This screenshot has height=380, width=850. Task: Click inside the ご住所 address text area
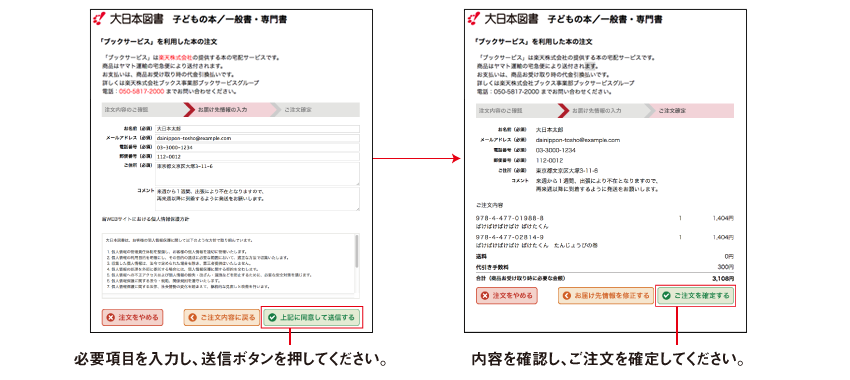tap(257, 173)
